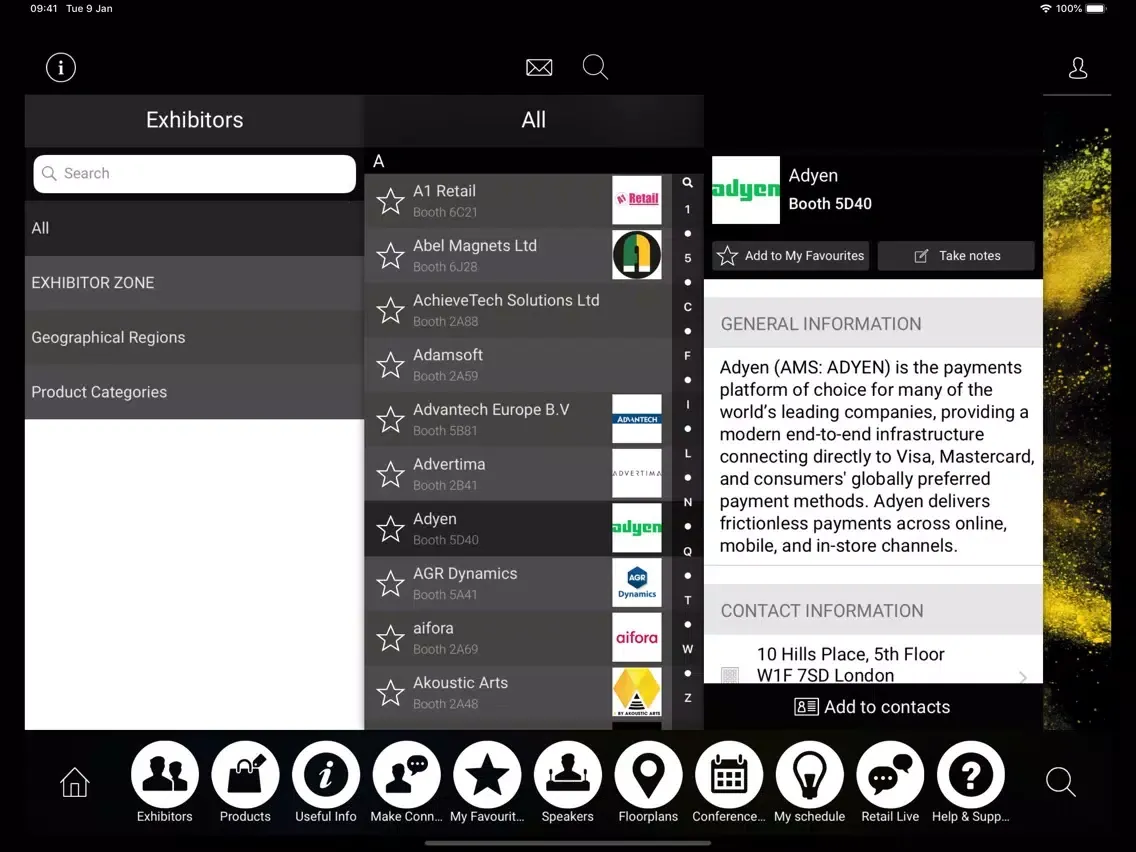Click the Take notes button
The width and height of the screenshot is (1136, 852).
click(x=956, y=256)
